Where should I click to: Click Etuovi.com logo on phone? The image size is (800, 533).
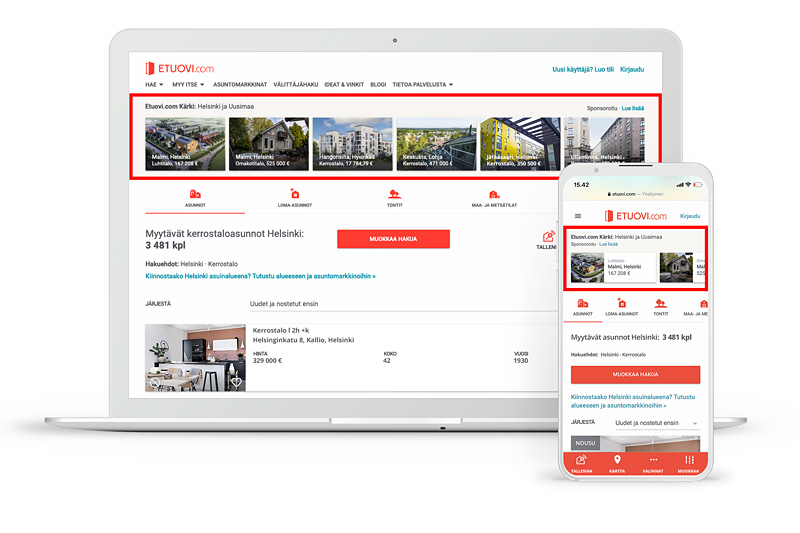[x=636, y=216]
